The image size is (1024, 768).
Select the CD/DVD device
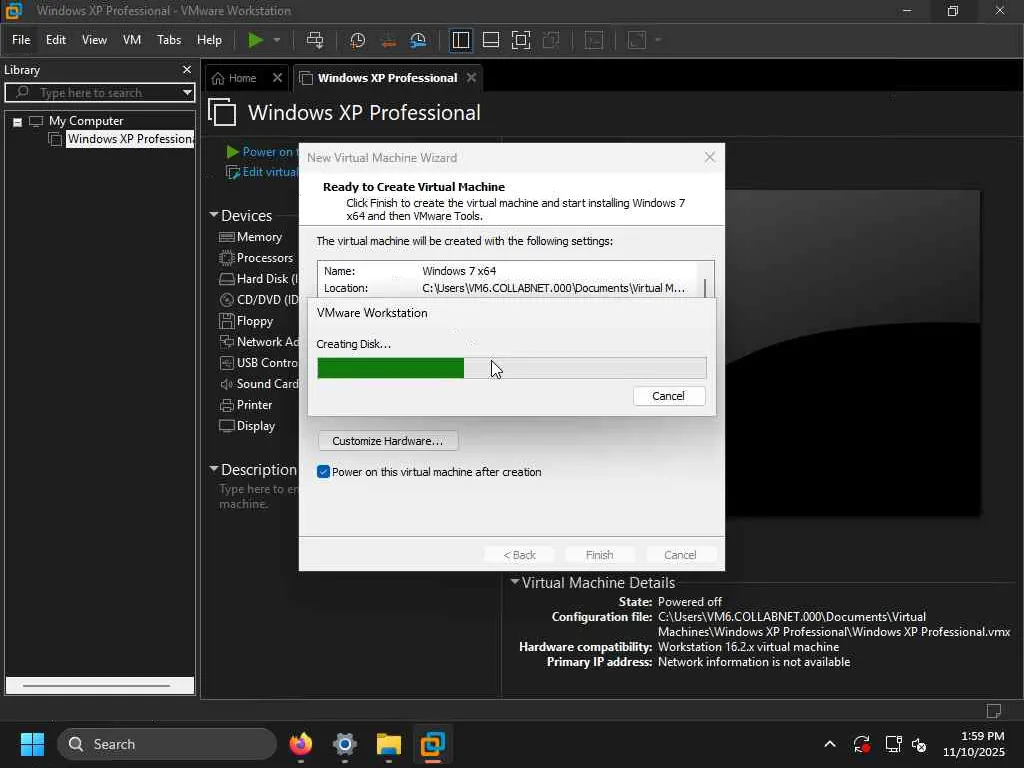click(259, 300)
